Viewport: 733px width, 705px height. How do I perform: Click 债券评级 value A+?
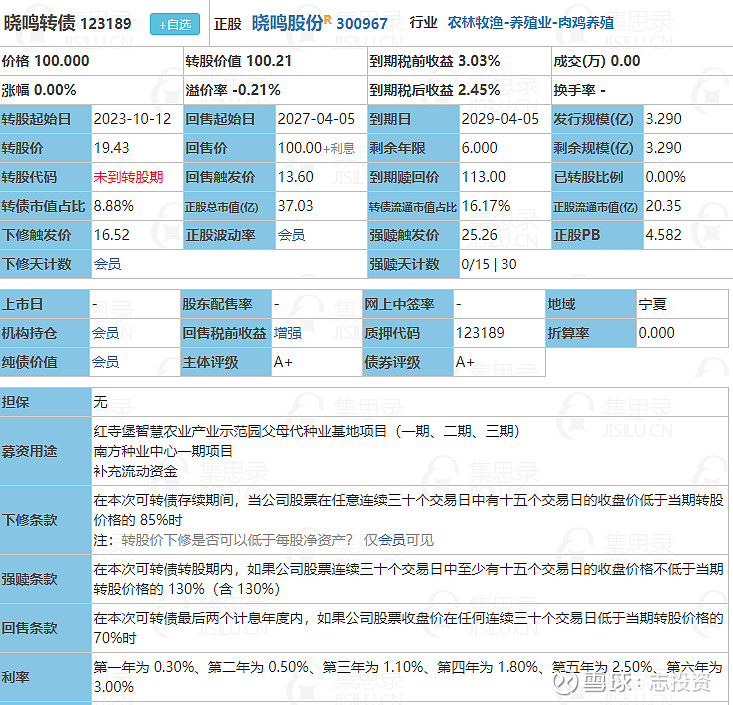click(x=465, y=362)
